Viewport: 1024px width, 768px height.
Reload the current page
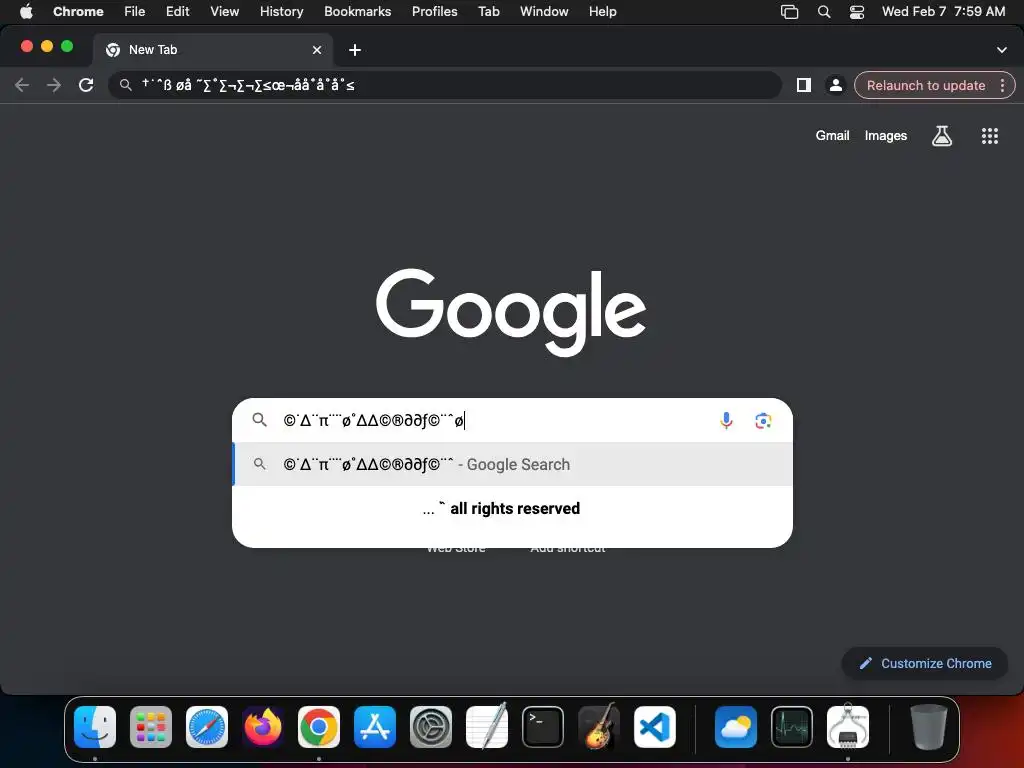click(x=86, y=85)
